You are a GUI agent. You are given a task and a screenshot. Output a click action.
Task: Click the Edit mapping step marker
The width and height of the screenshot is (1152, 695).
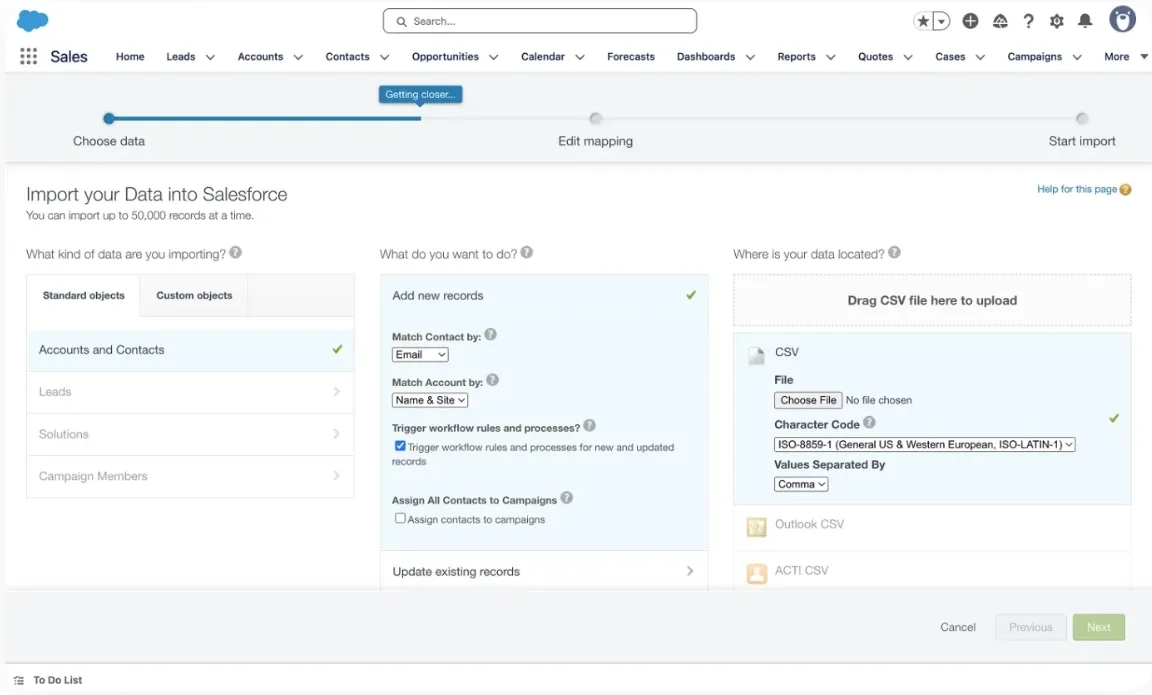[595, 118]
